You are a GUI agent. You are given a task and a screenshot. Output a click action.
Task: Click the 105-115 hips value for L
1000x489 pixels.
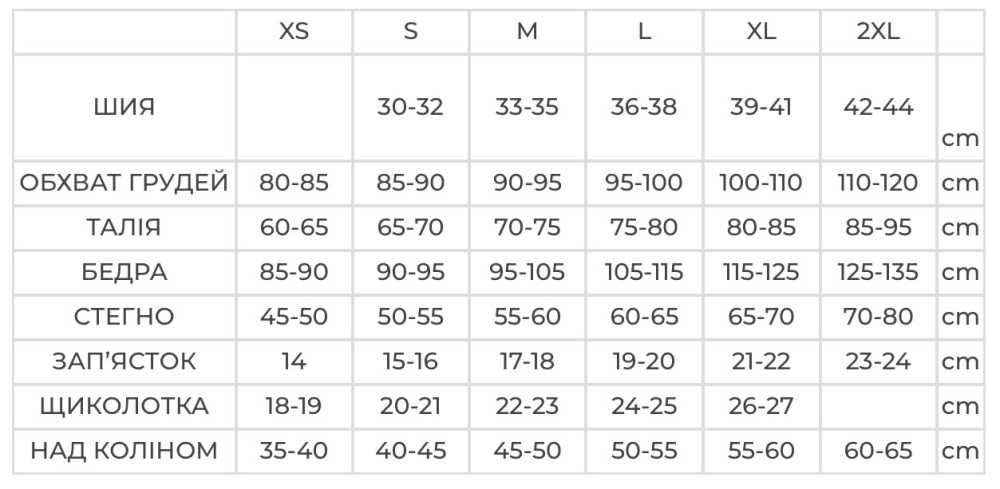644,272
